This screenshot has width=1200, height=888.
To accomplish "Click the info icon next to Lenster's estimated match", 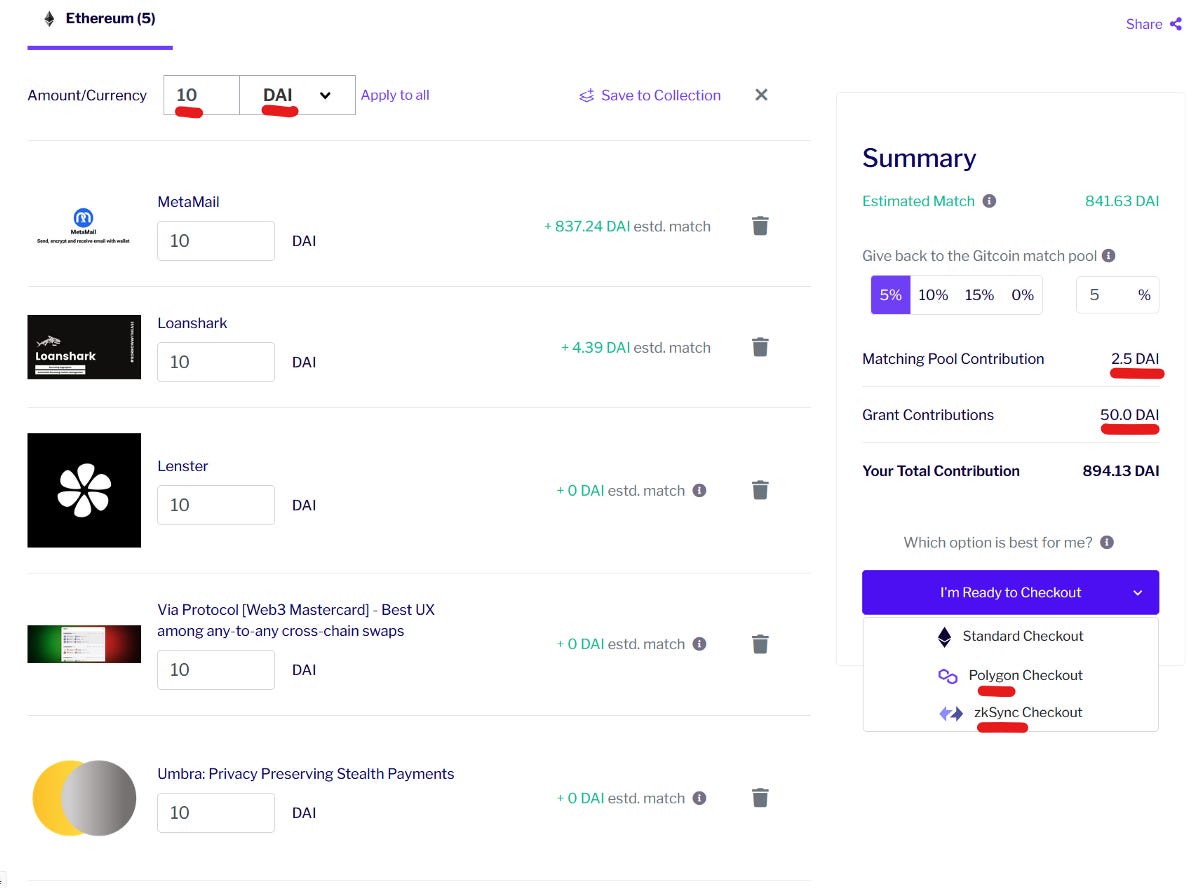I will (700, 490).
